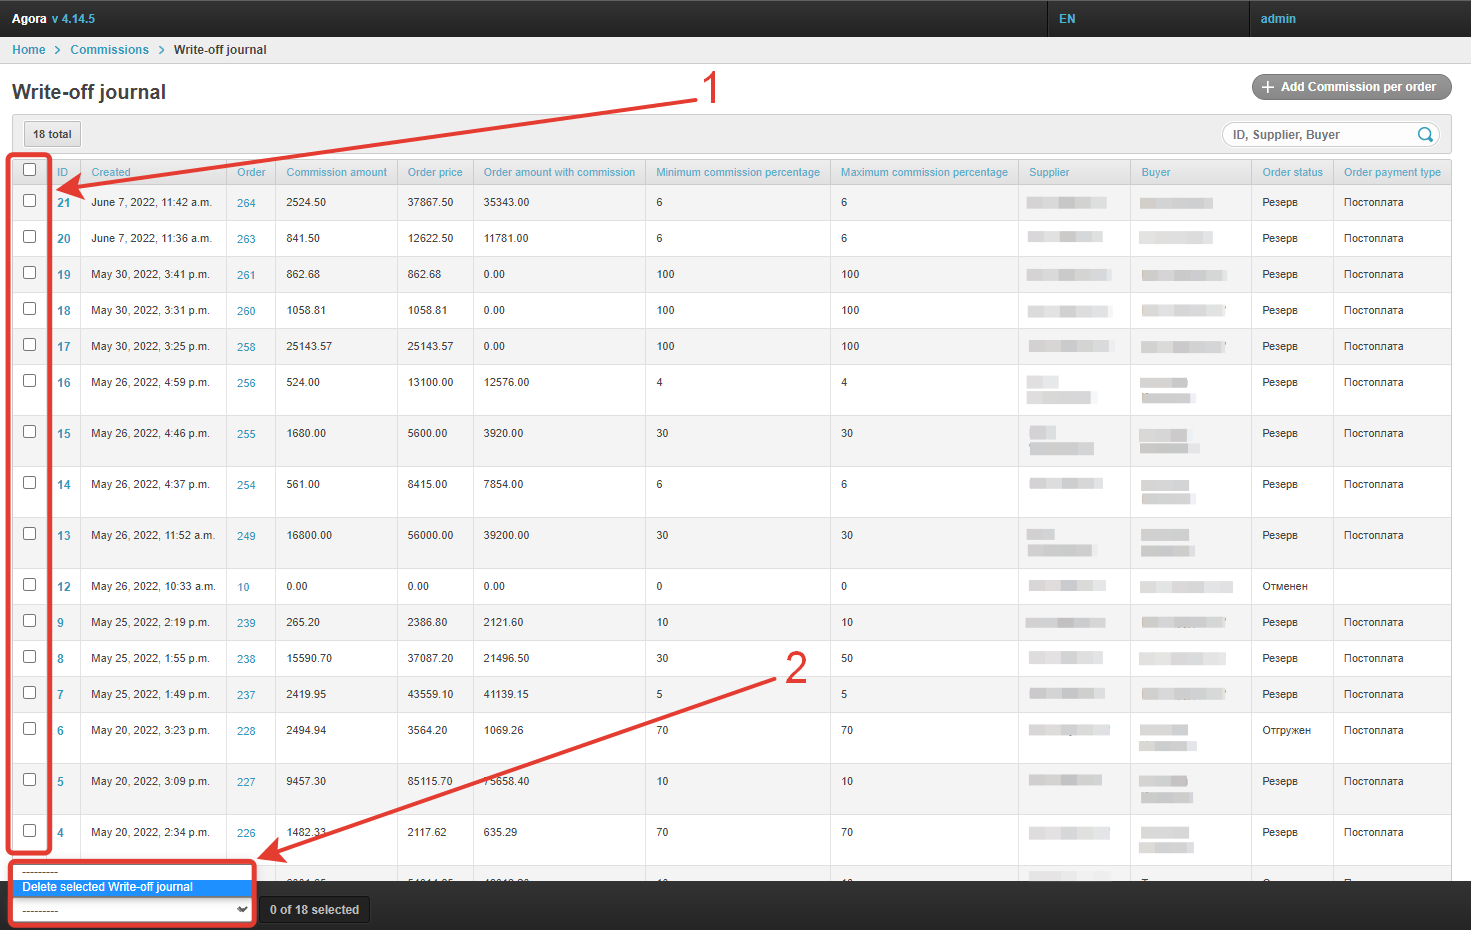Select the checkbox for row ID 17
This screenshot has width=1471, height=930.
pos(29,345)
